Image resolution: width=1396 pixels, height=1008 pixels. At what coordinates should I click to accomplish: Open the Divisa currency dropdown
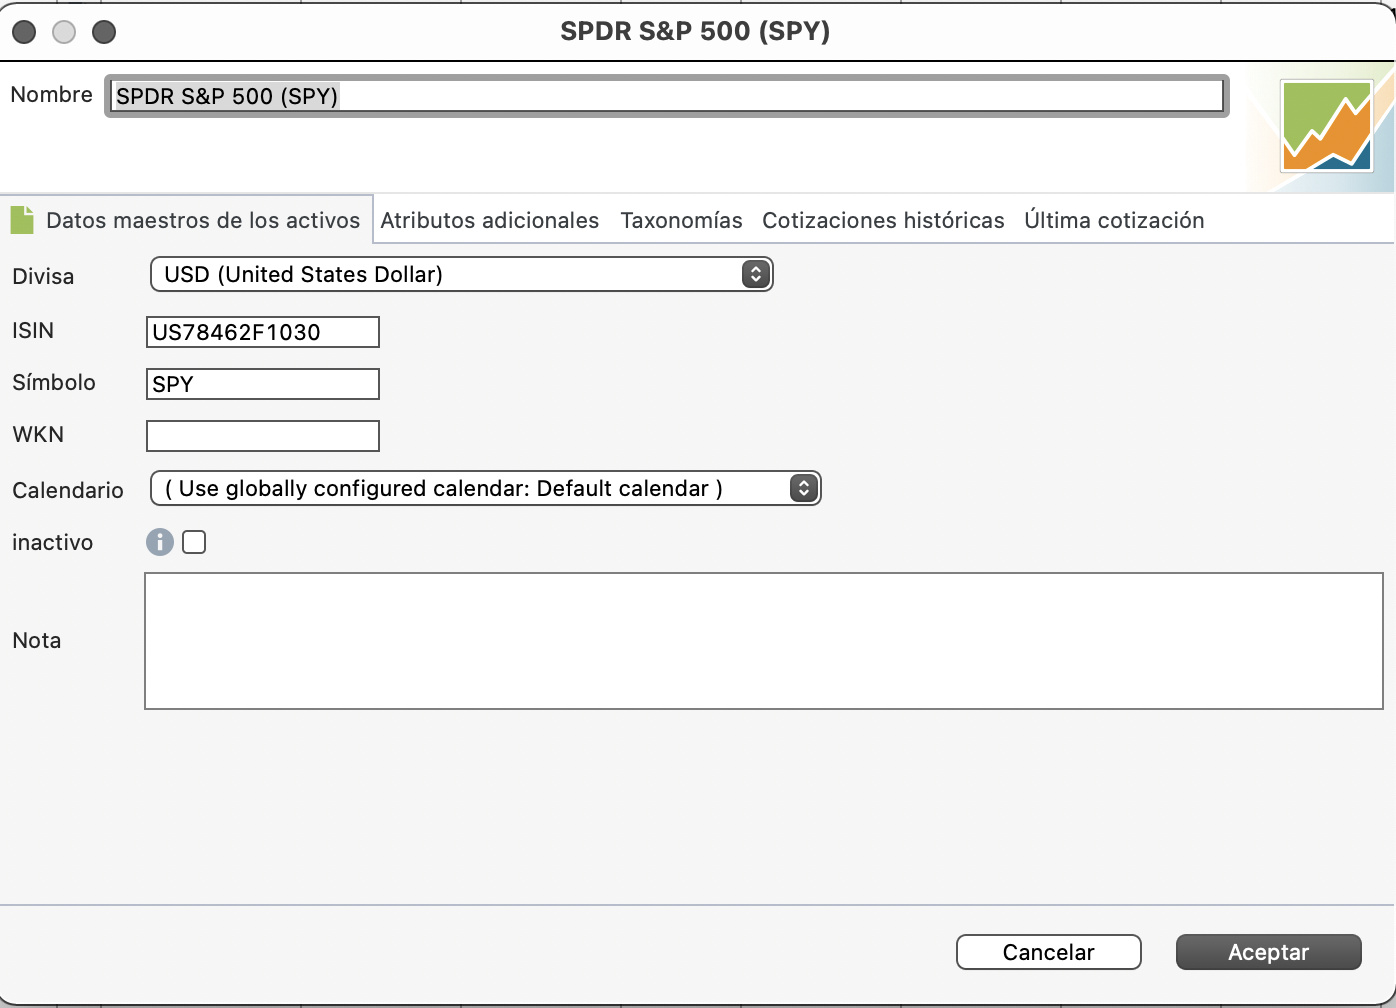point(462,274)
